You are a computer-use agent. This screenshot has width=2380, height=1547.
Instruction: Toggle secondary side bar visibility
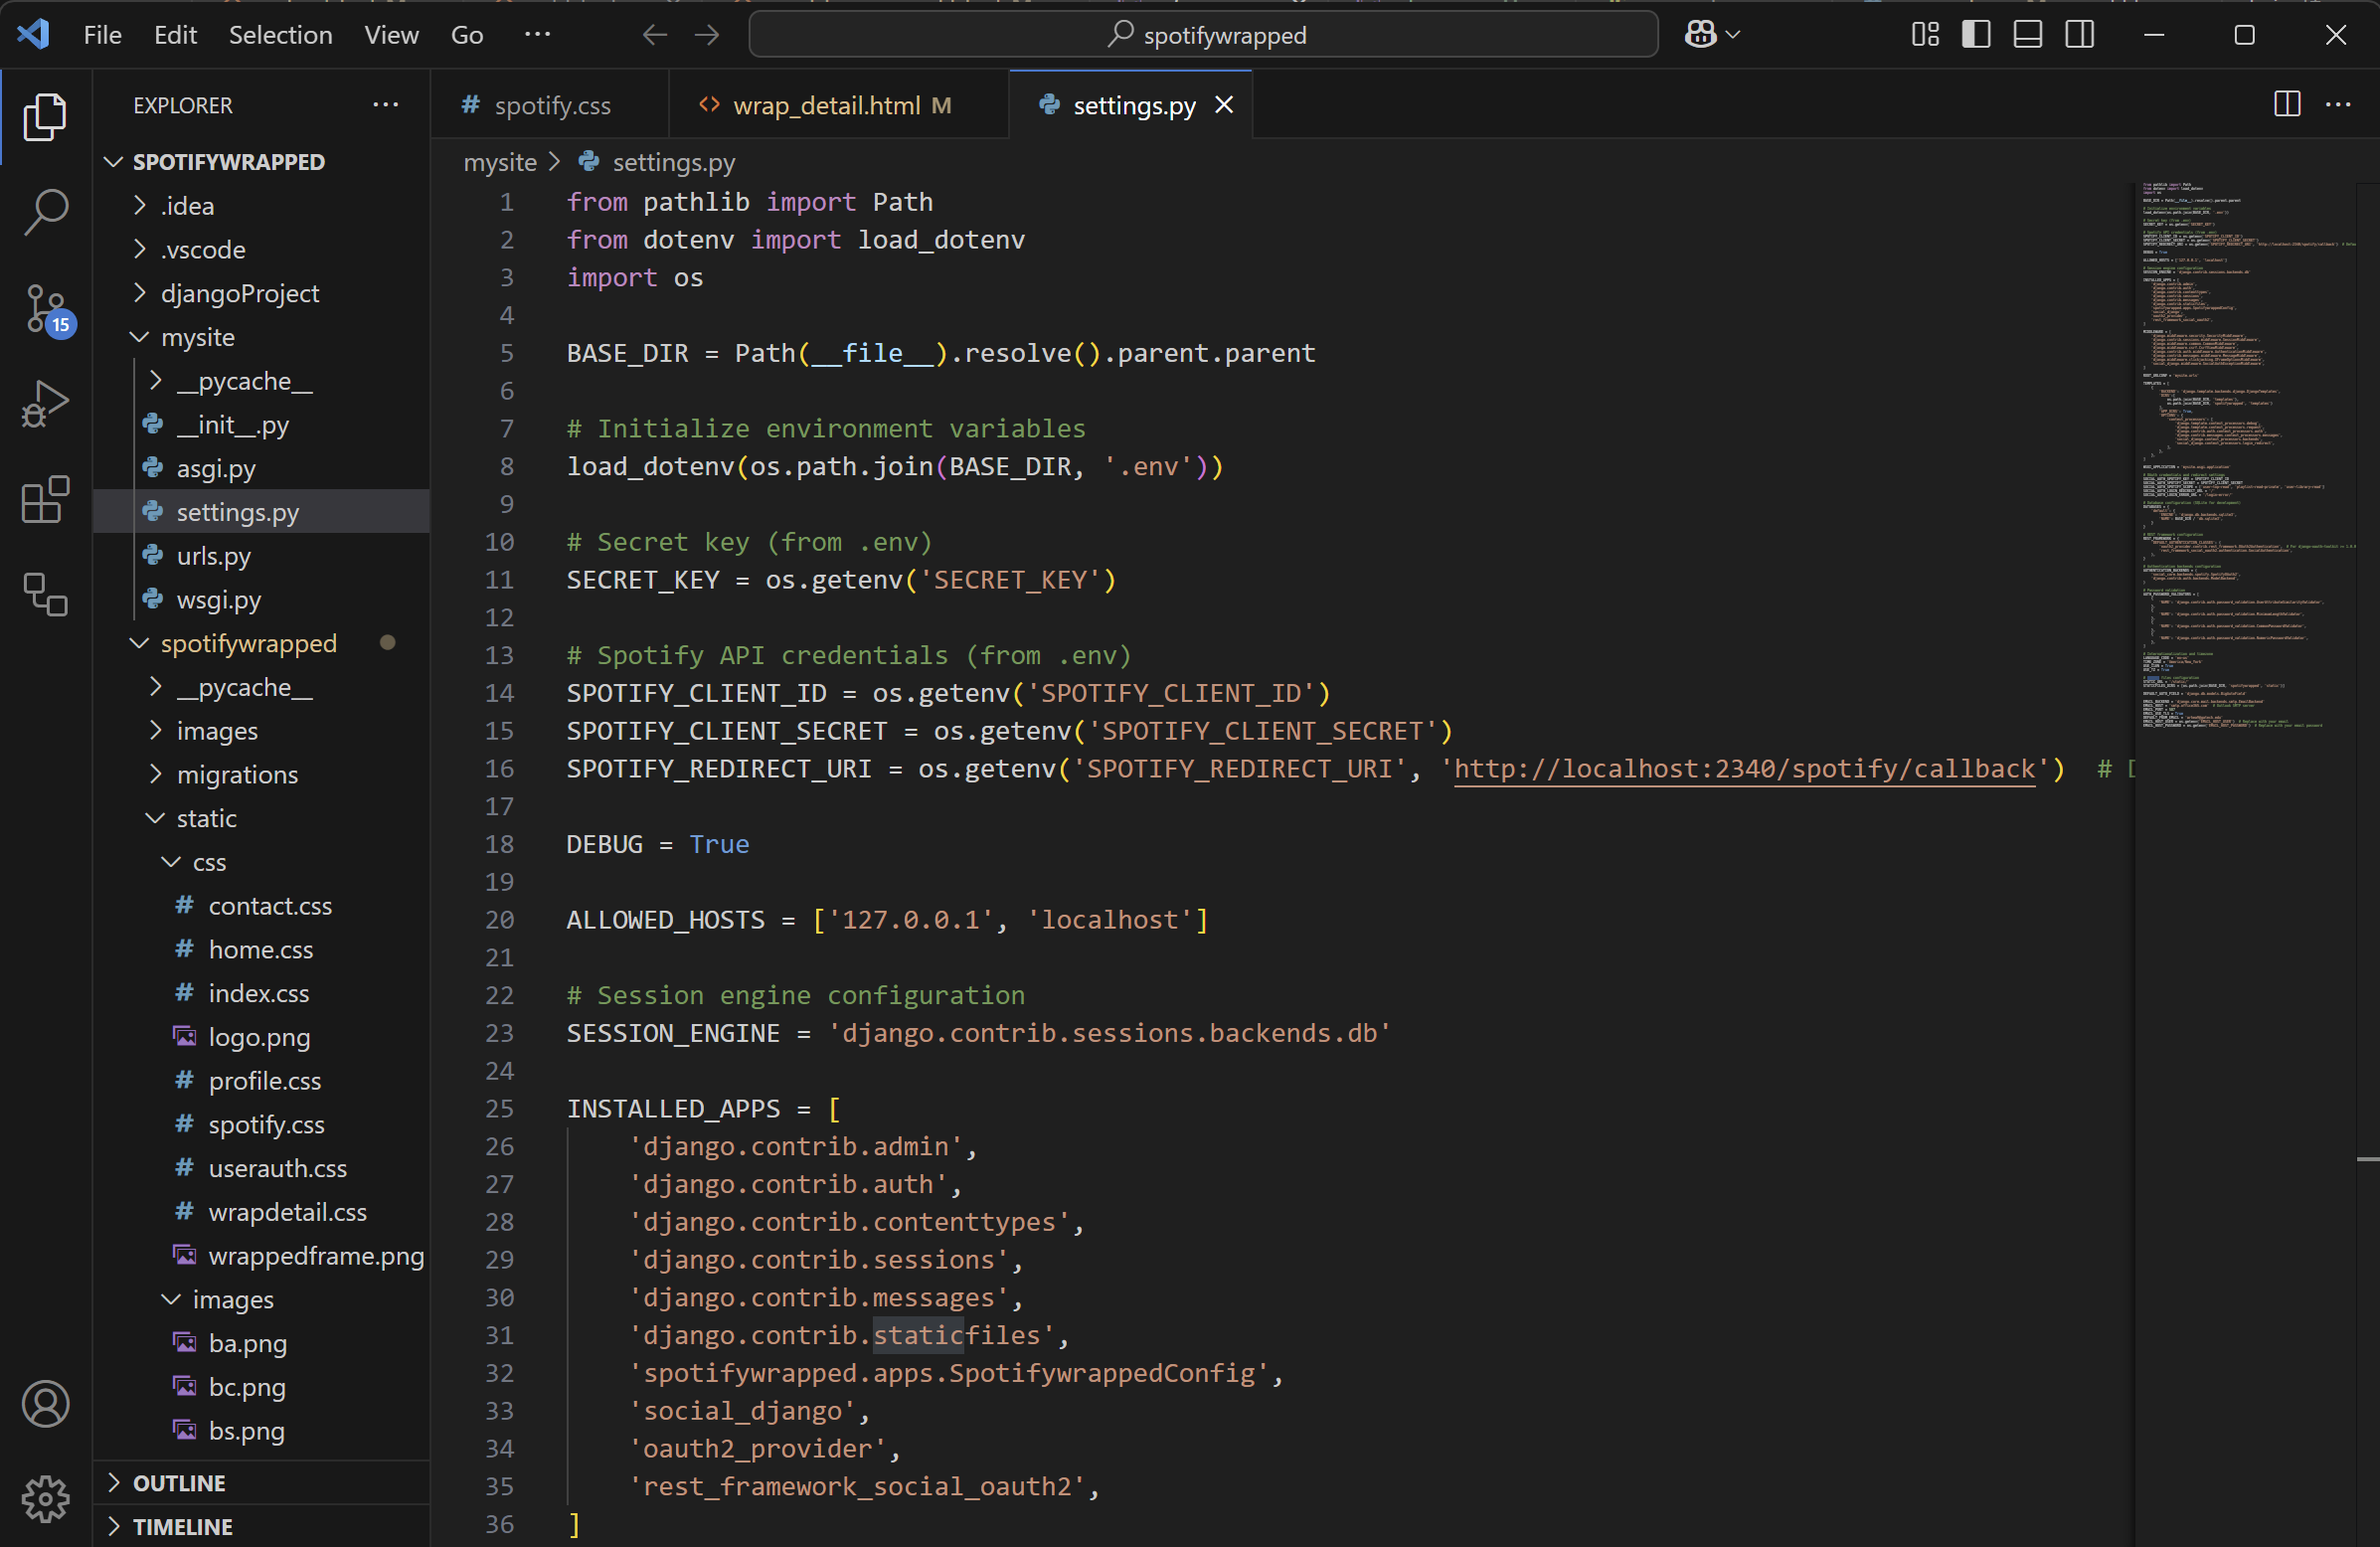[x=2079, y=35]
